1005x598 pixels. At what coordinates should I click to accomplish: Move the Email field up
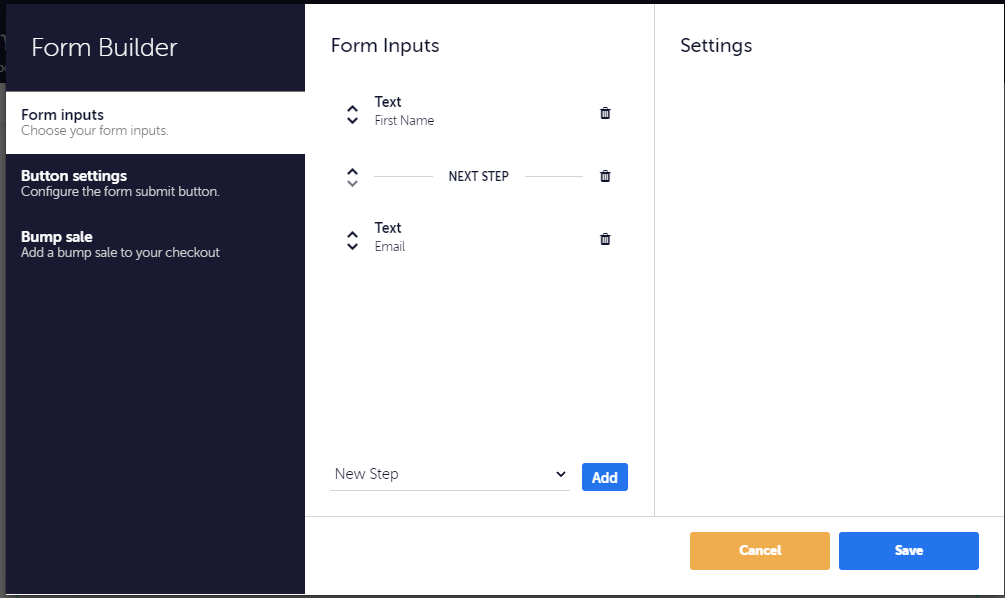pos(352,233)
